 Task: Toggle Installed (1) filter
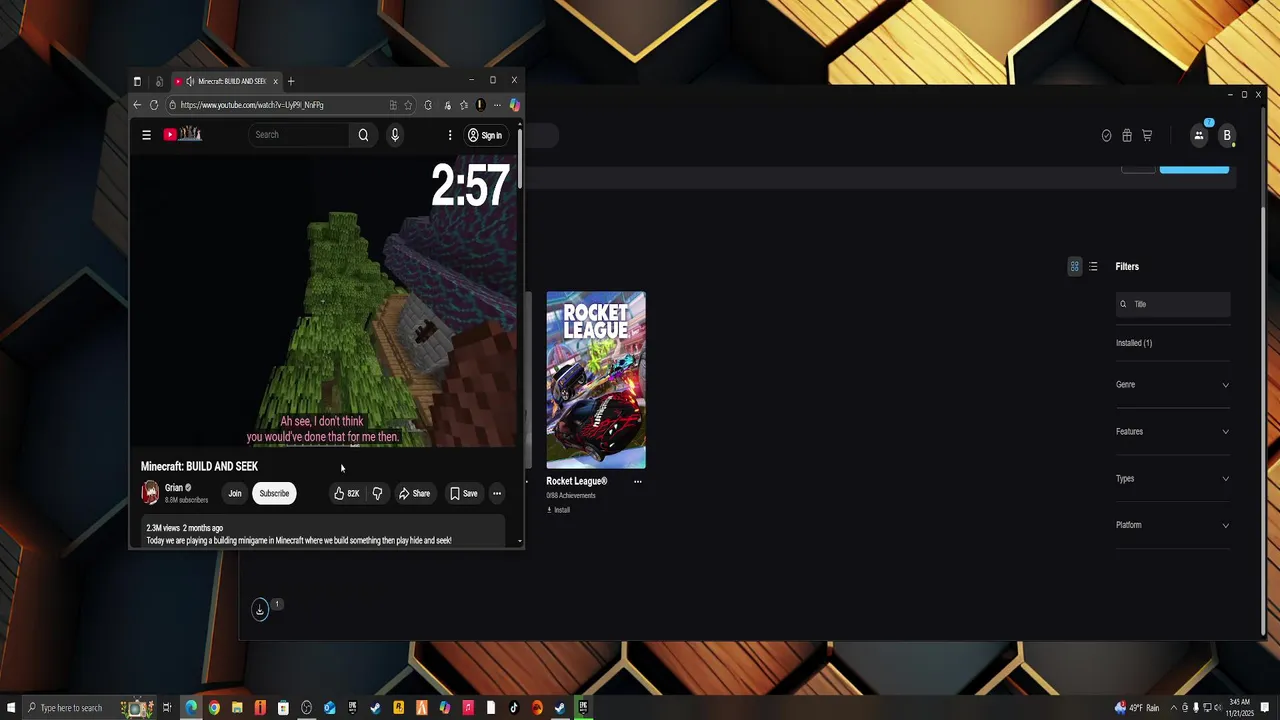point(1134,343)
